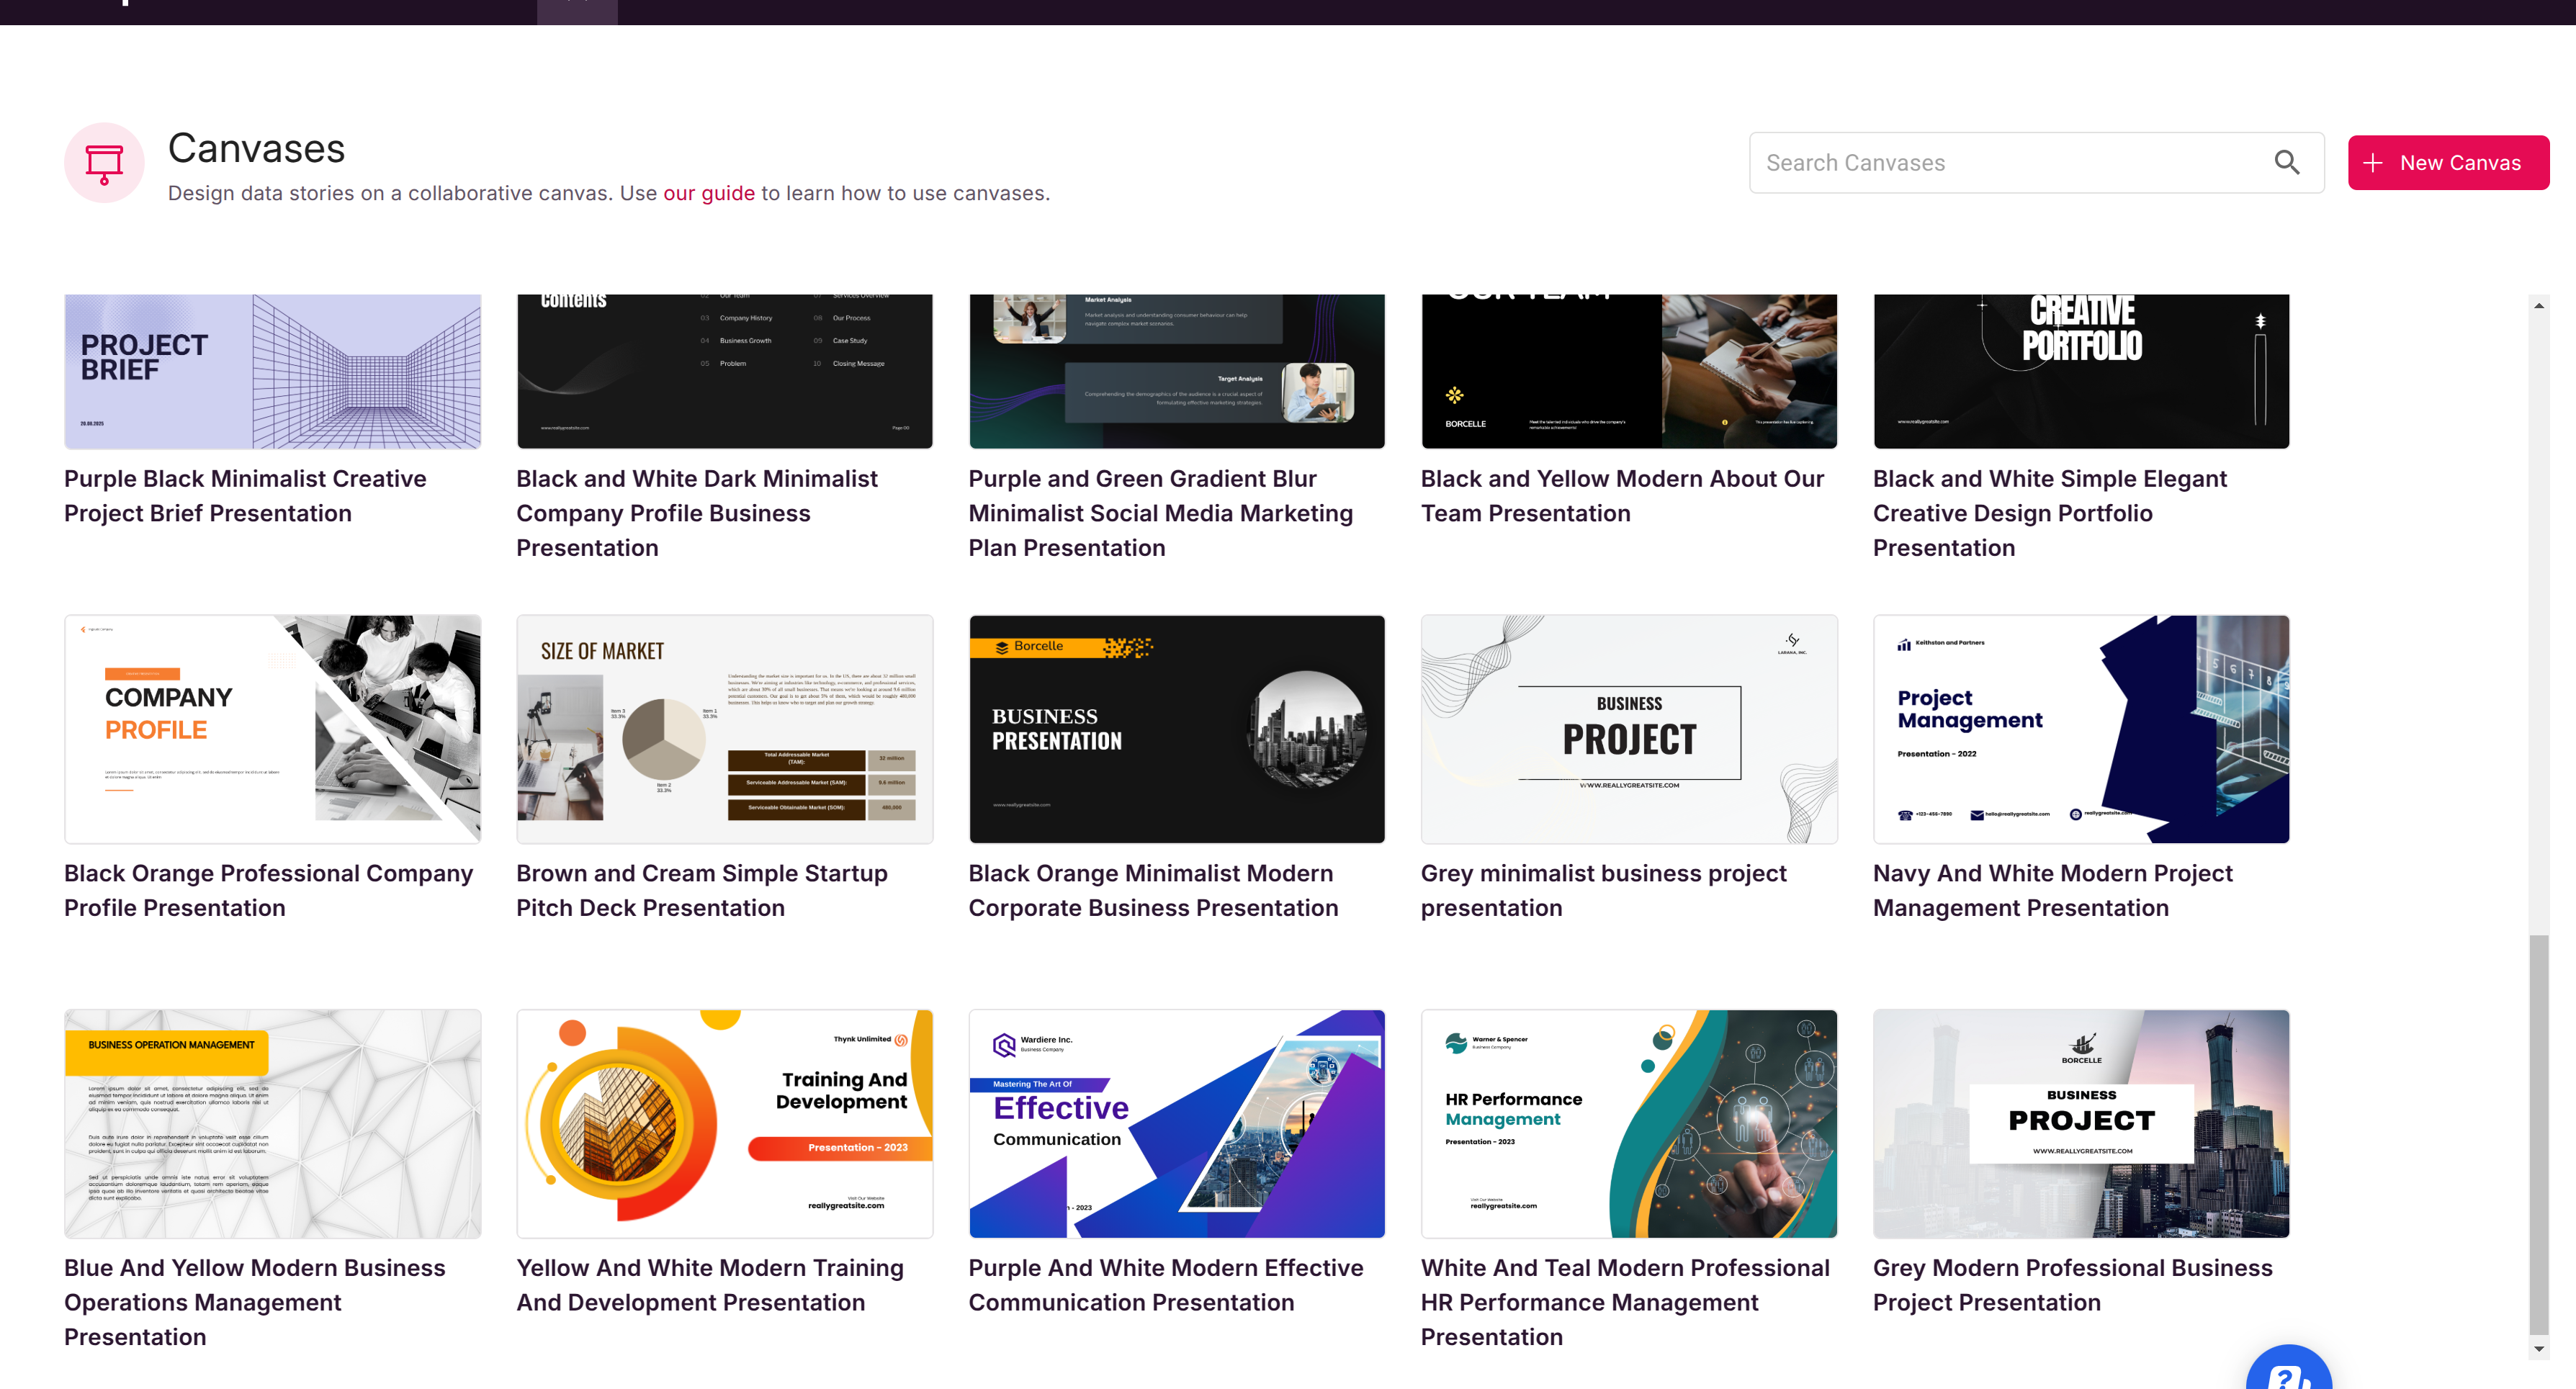Open Creative Portfolio canvas thumbnail
The image size is (2576, 1389).
tap(2080, 371)
